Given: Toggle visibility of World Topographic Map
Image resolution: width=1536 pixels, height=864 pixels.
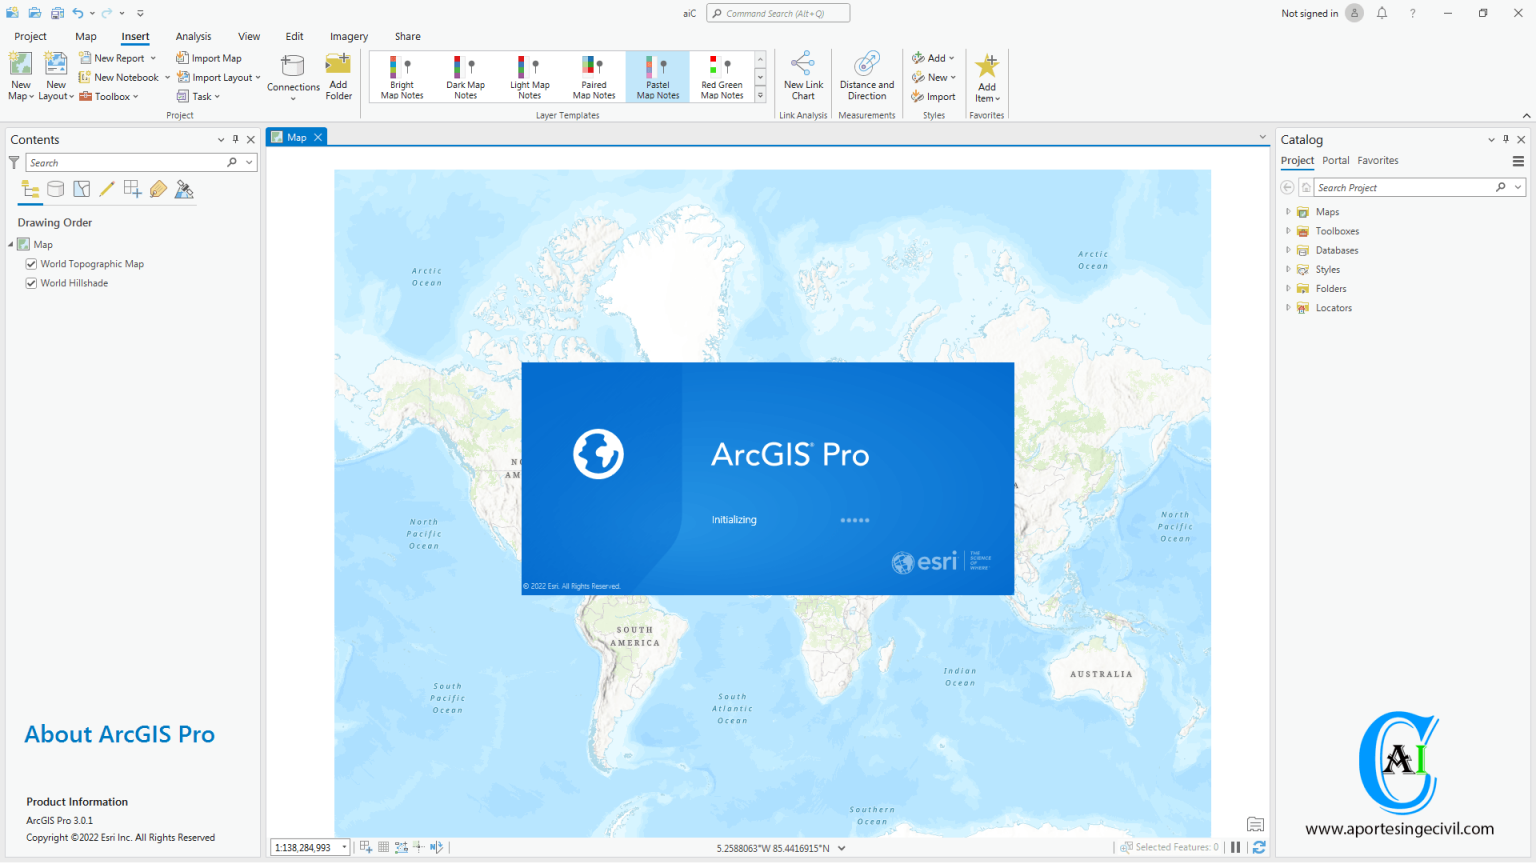Looking at the screenshot, I should [31, 263].
